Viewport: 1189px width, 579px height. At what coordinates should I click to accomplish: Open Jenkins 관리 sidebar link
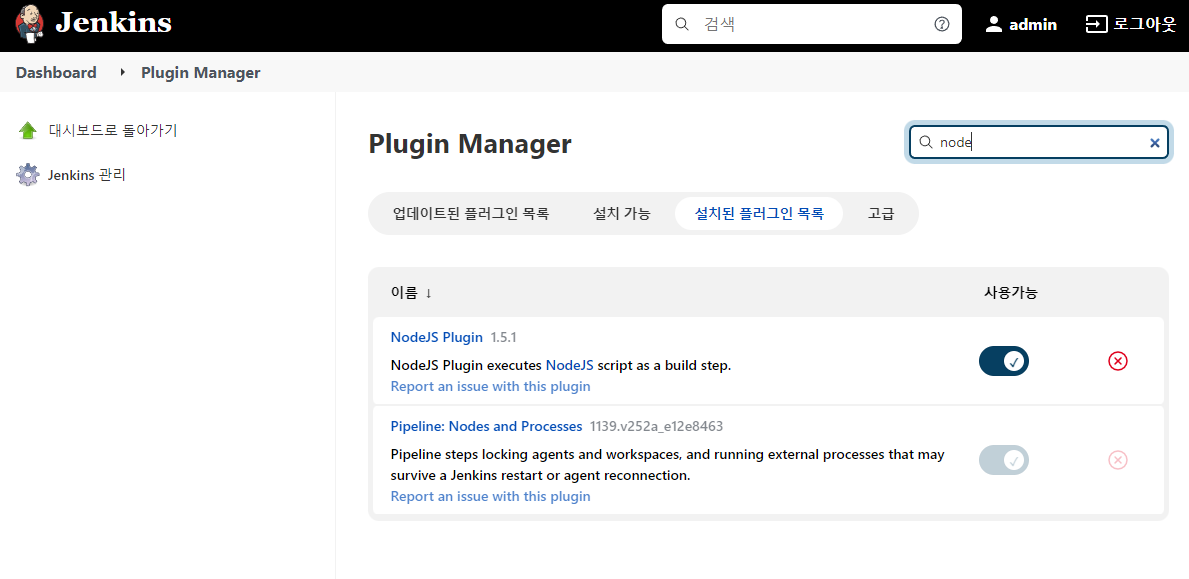(x=86, y=175)
